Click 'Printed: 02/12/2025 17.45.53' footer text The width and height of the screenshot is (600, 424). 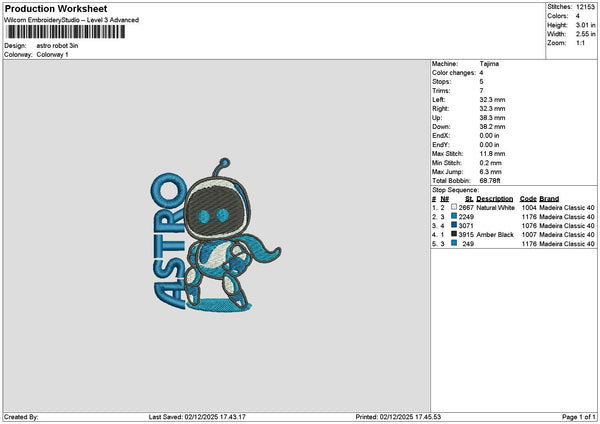(x=398, y=417)
